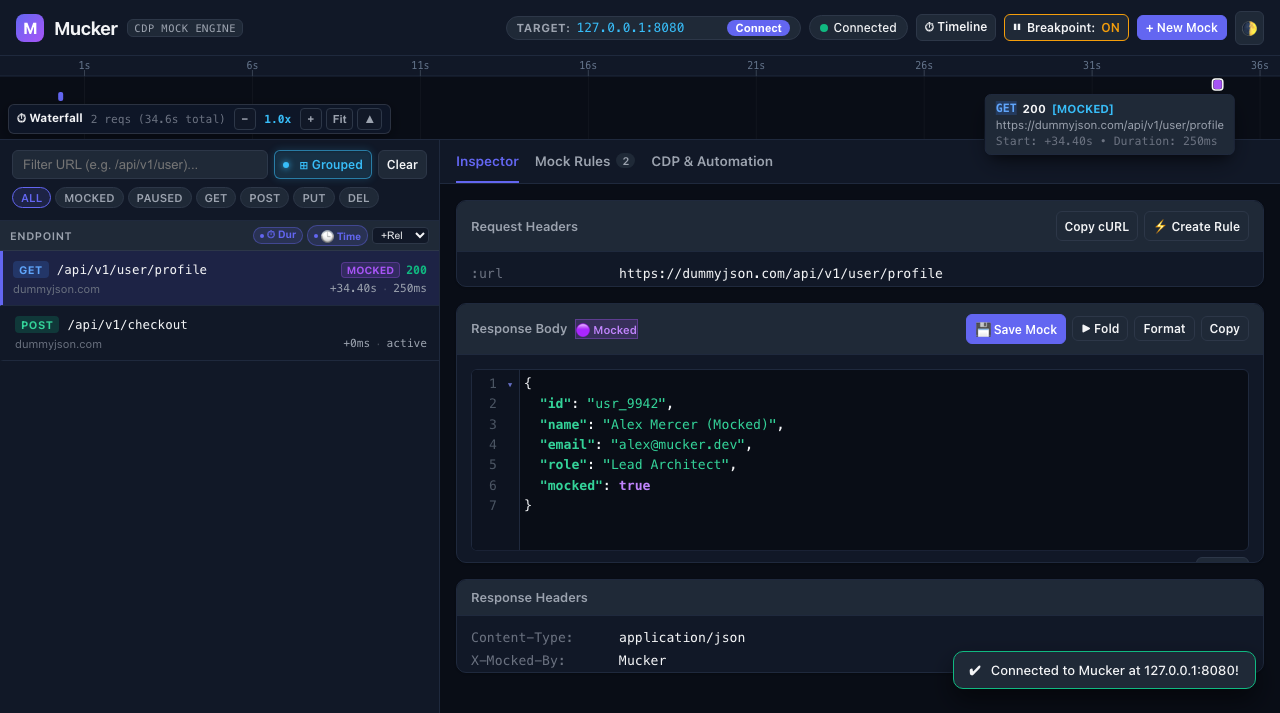This screenshot has height=713, width=1280.
Task: Click the ENDPOINT column header
Action: [41, 236]
